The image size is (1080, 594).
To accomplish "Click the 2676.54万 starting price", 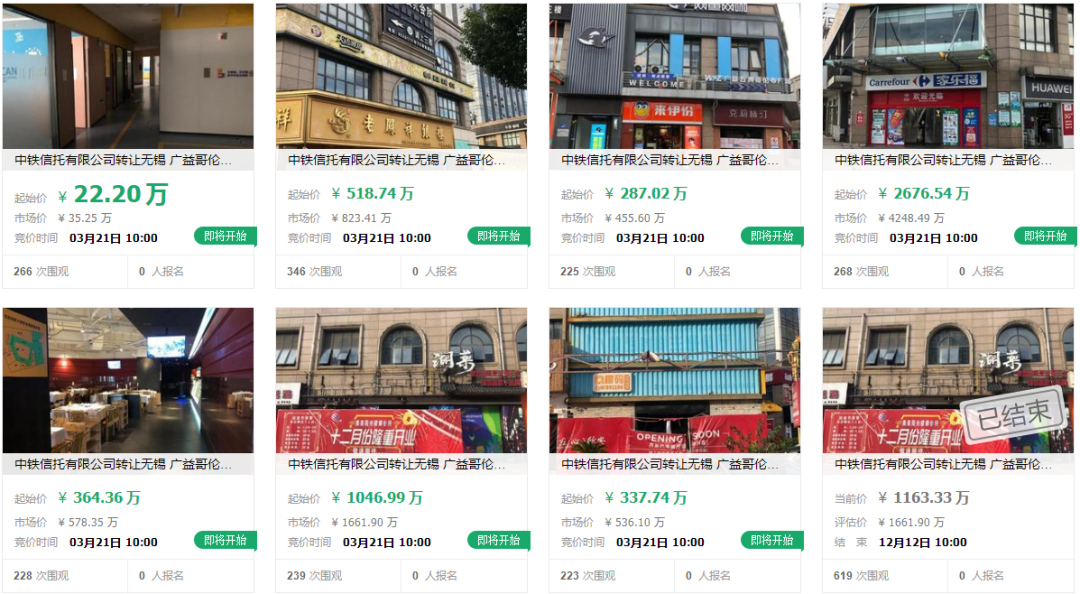I will (924, 194).
